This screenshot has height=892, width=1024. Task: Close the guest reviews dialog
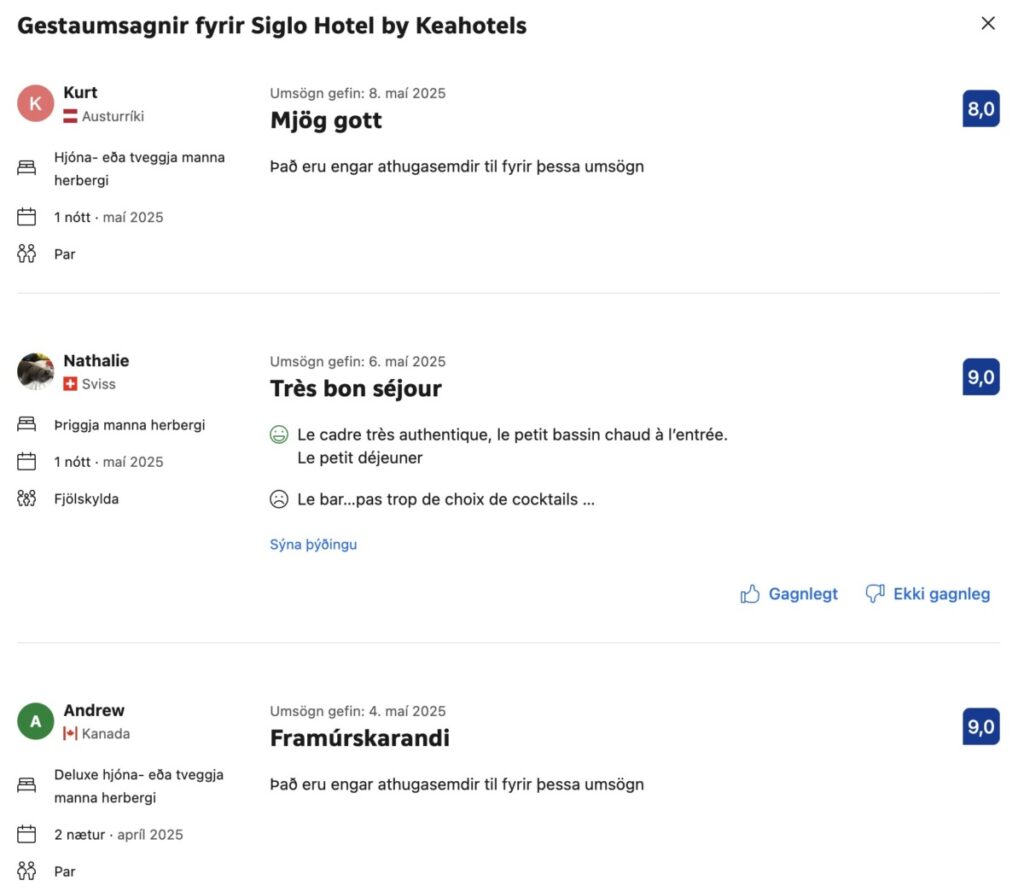point(987,24)
